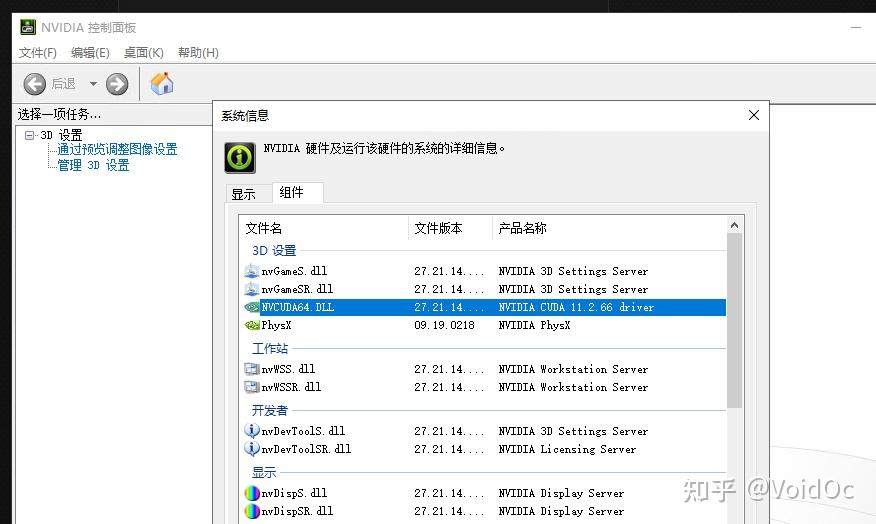Click the nvGameS.dll file icon
This screenshot has width=876, height=524.
(252, 271)
